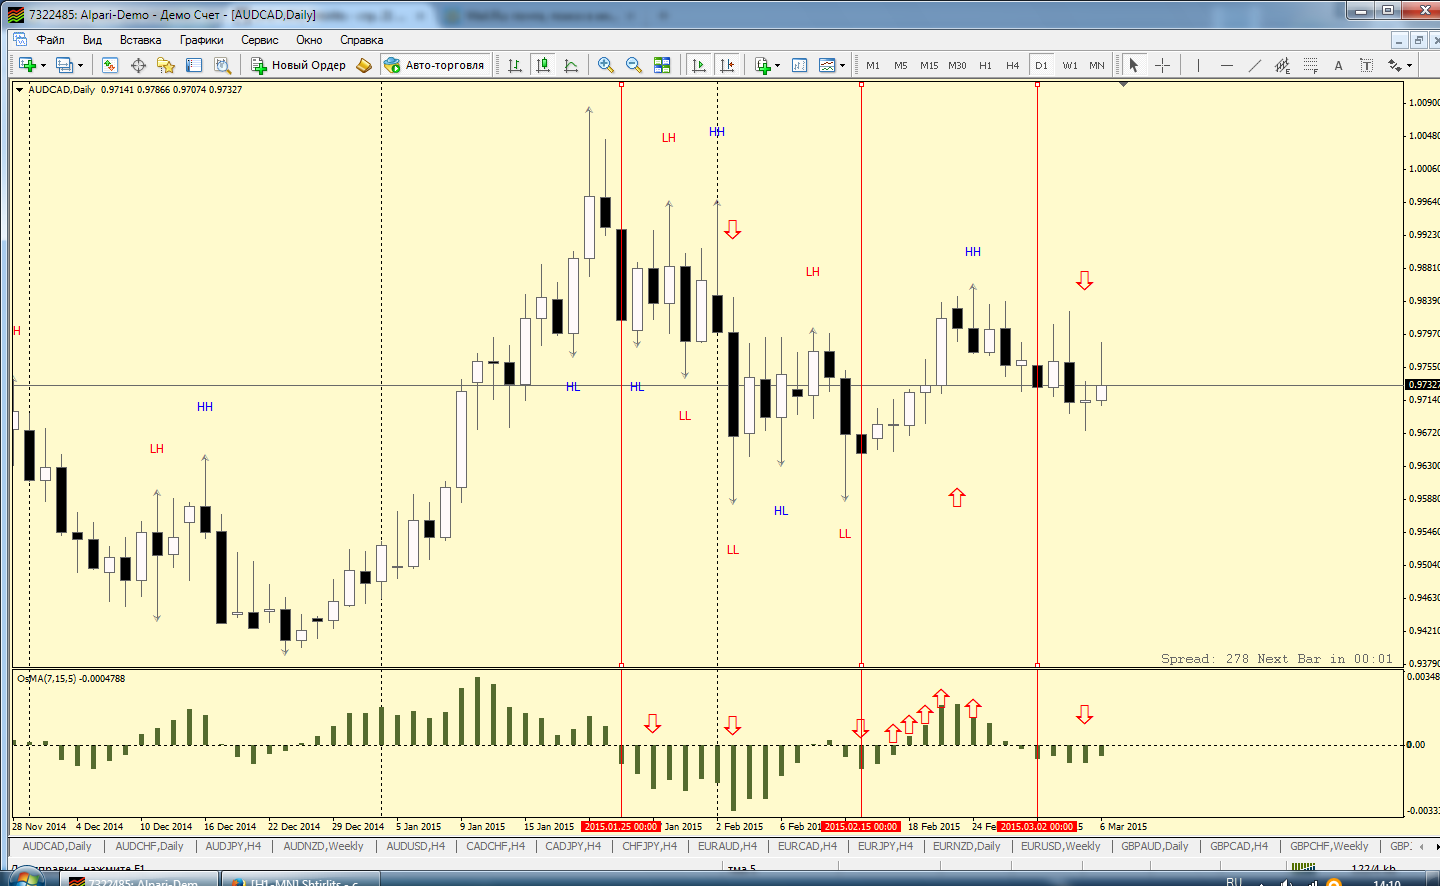Screen dimensions: 1456x886
Task: Open the Справка menu
Action: [x=361, y=40]
